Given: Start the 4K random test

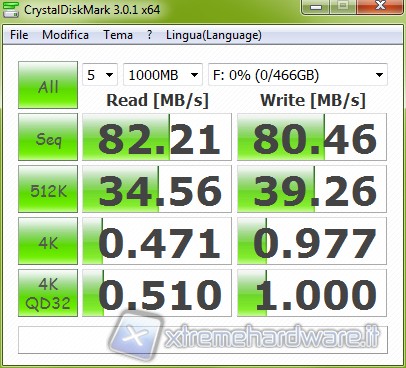Looking at the screenshot, I should click(48, 241).
